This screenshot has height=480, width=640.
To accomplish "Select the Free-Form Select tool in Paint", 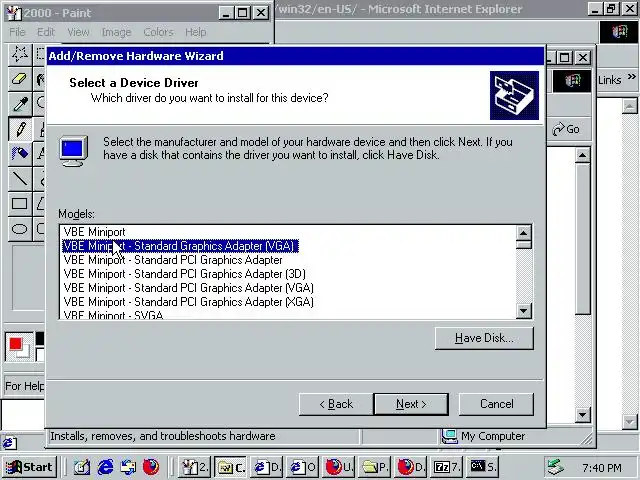I will pos(20,54).
